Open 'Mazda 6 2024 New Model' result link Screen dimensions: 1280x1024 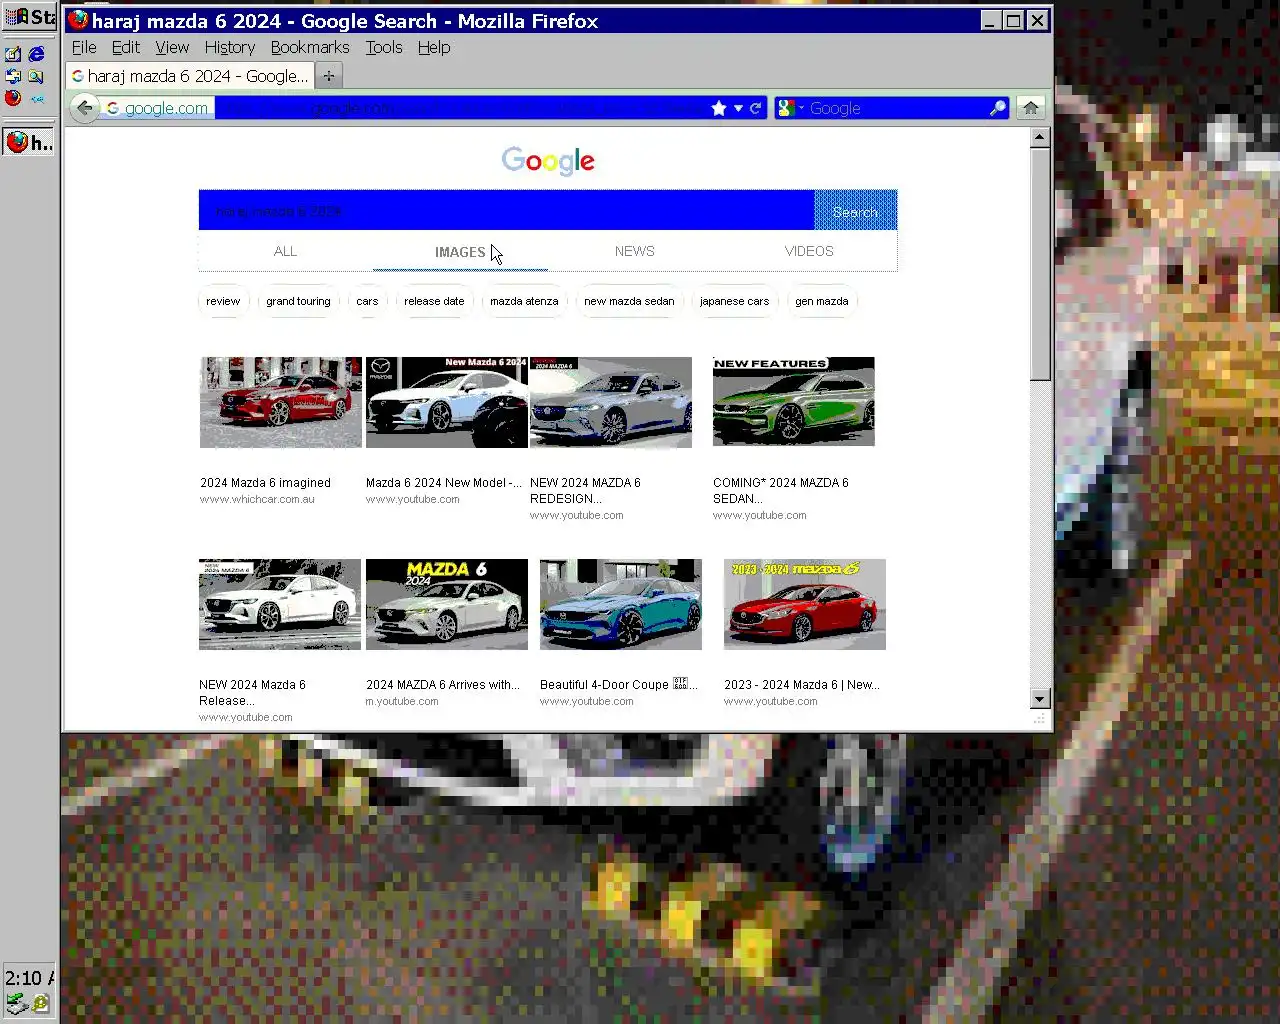(444, 483)
